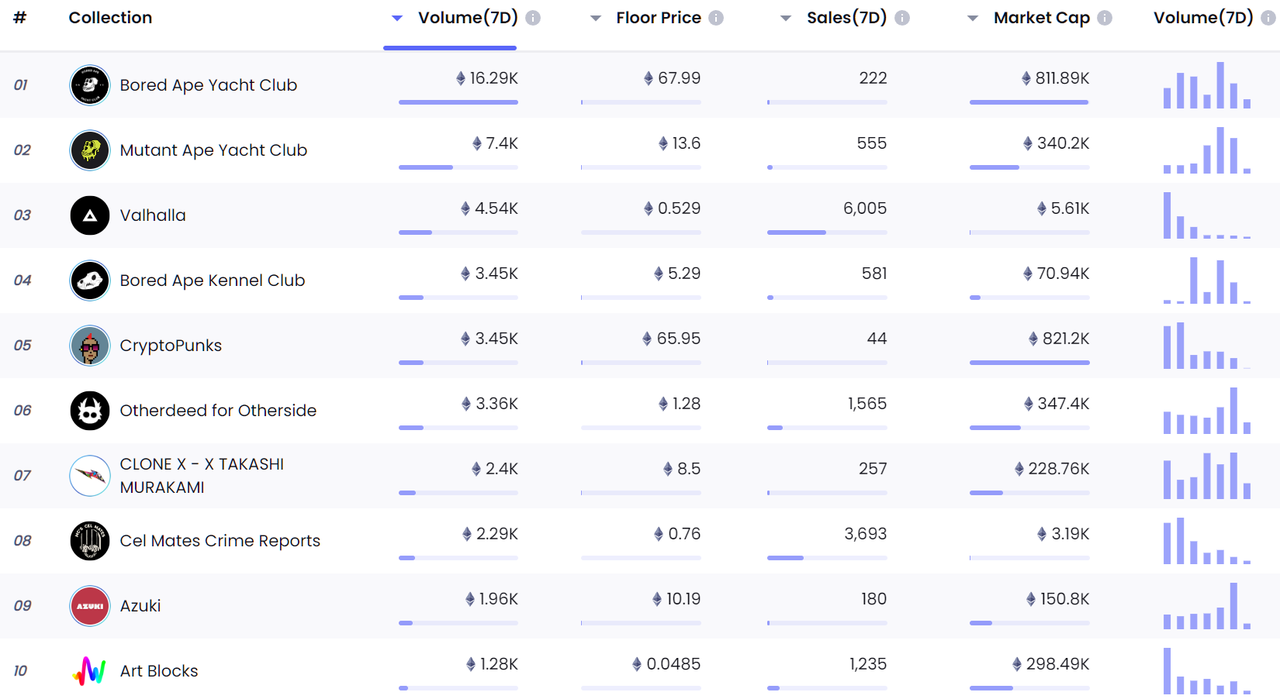Screen dimensions: 1280x699
Task: Click the 1,235 sales value
Action: (867, 664)
